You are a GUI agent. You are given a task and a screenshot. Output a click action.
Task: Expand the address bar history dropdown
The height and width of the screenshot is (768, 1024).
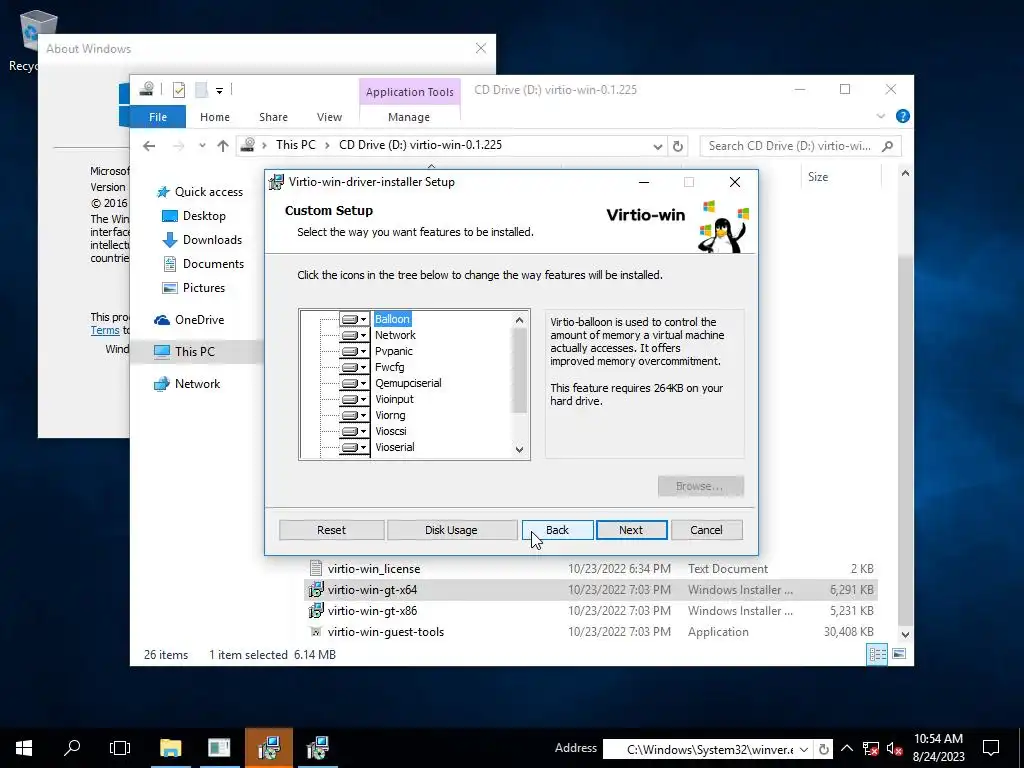click(x=658, y=146)
